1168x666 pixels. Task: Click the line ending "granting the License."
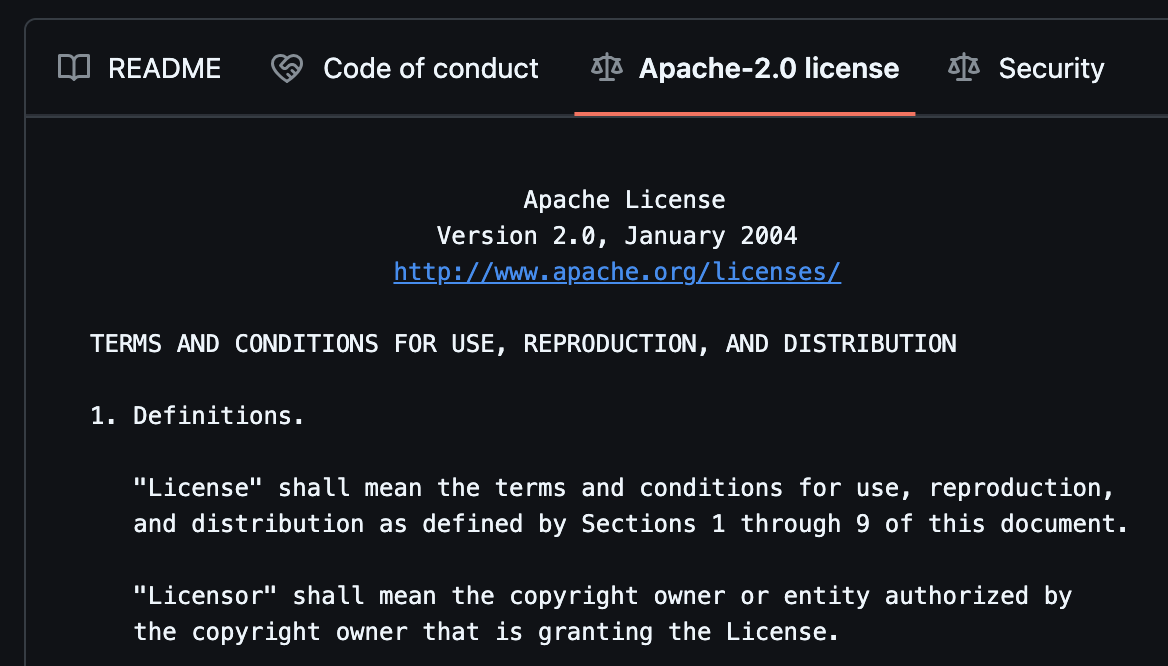click(486, 633)
